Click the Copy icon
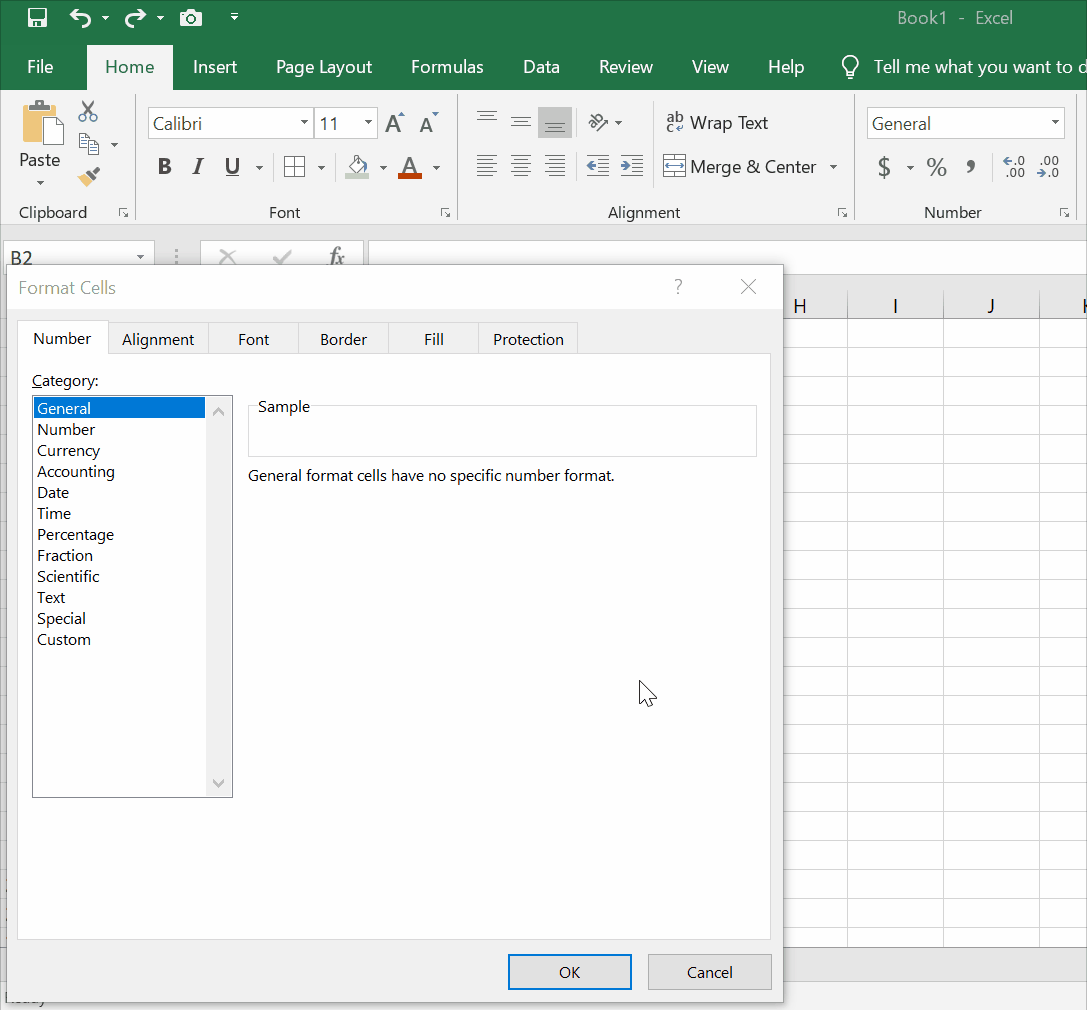The width and height of the screenshot is (1087, 1010). coord(89,143)
